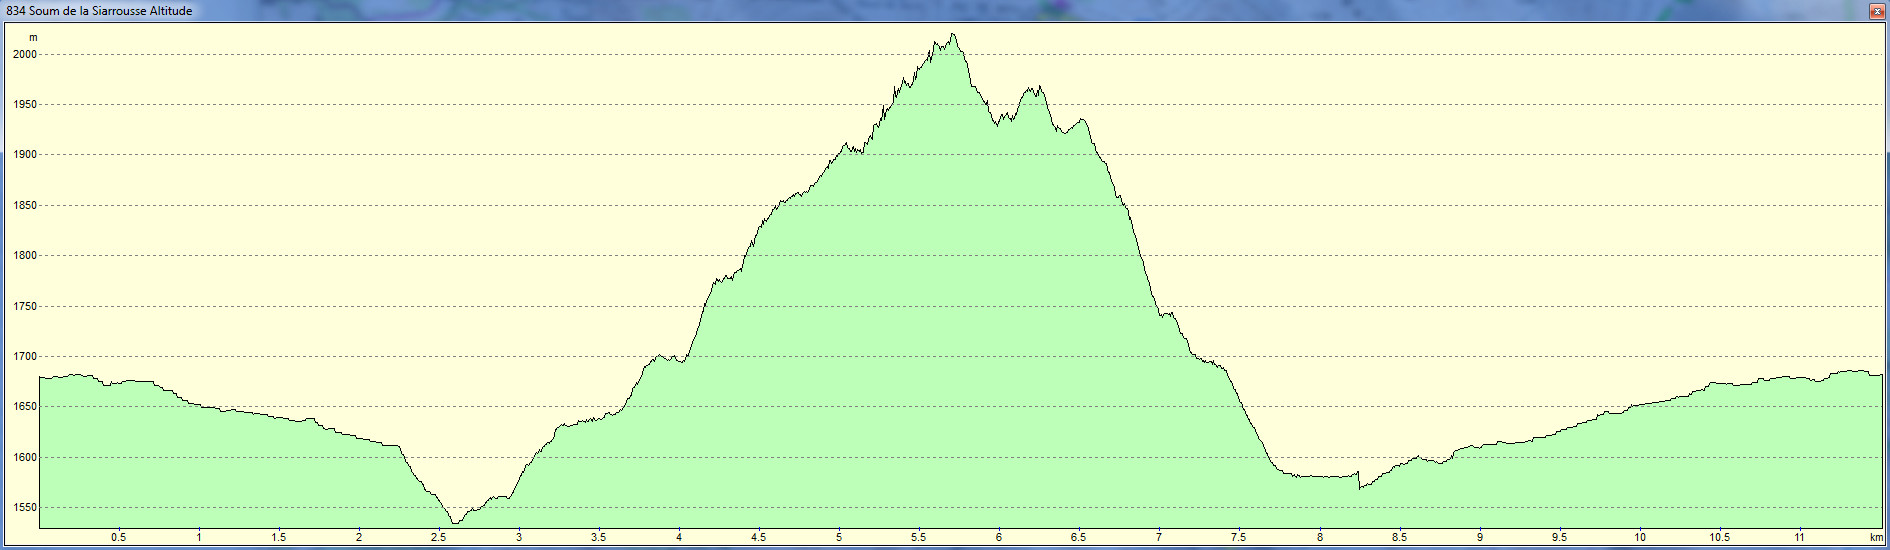Viewport: 1890px width, 550px height.
Task: Click the 11 tick on the distance axis
Action: pyautogui.click(x=1799, y=538)
